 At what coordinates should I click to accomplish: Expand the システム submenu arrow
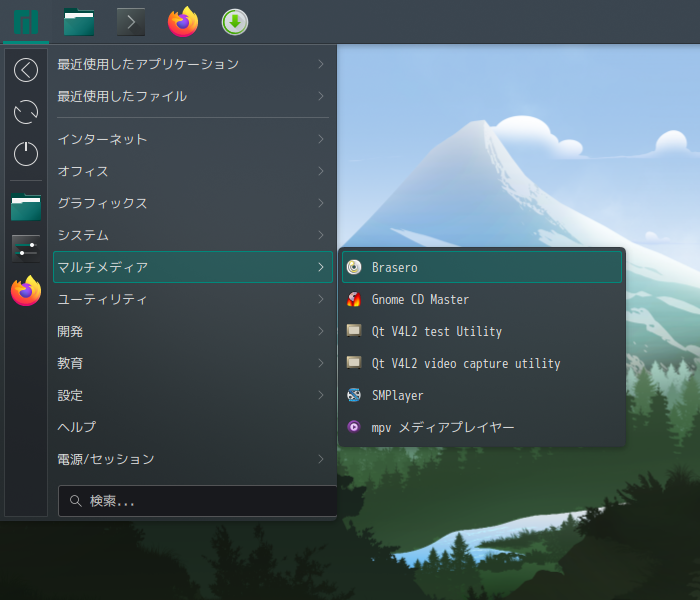pos(321,235)
